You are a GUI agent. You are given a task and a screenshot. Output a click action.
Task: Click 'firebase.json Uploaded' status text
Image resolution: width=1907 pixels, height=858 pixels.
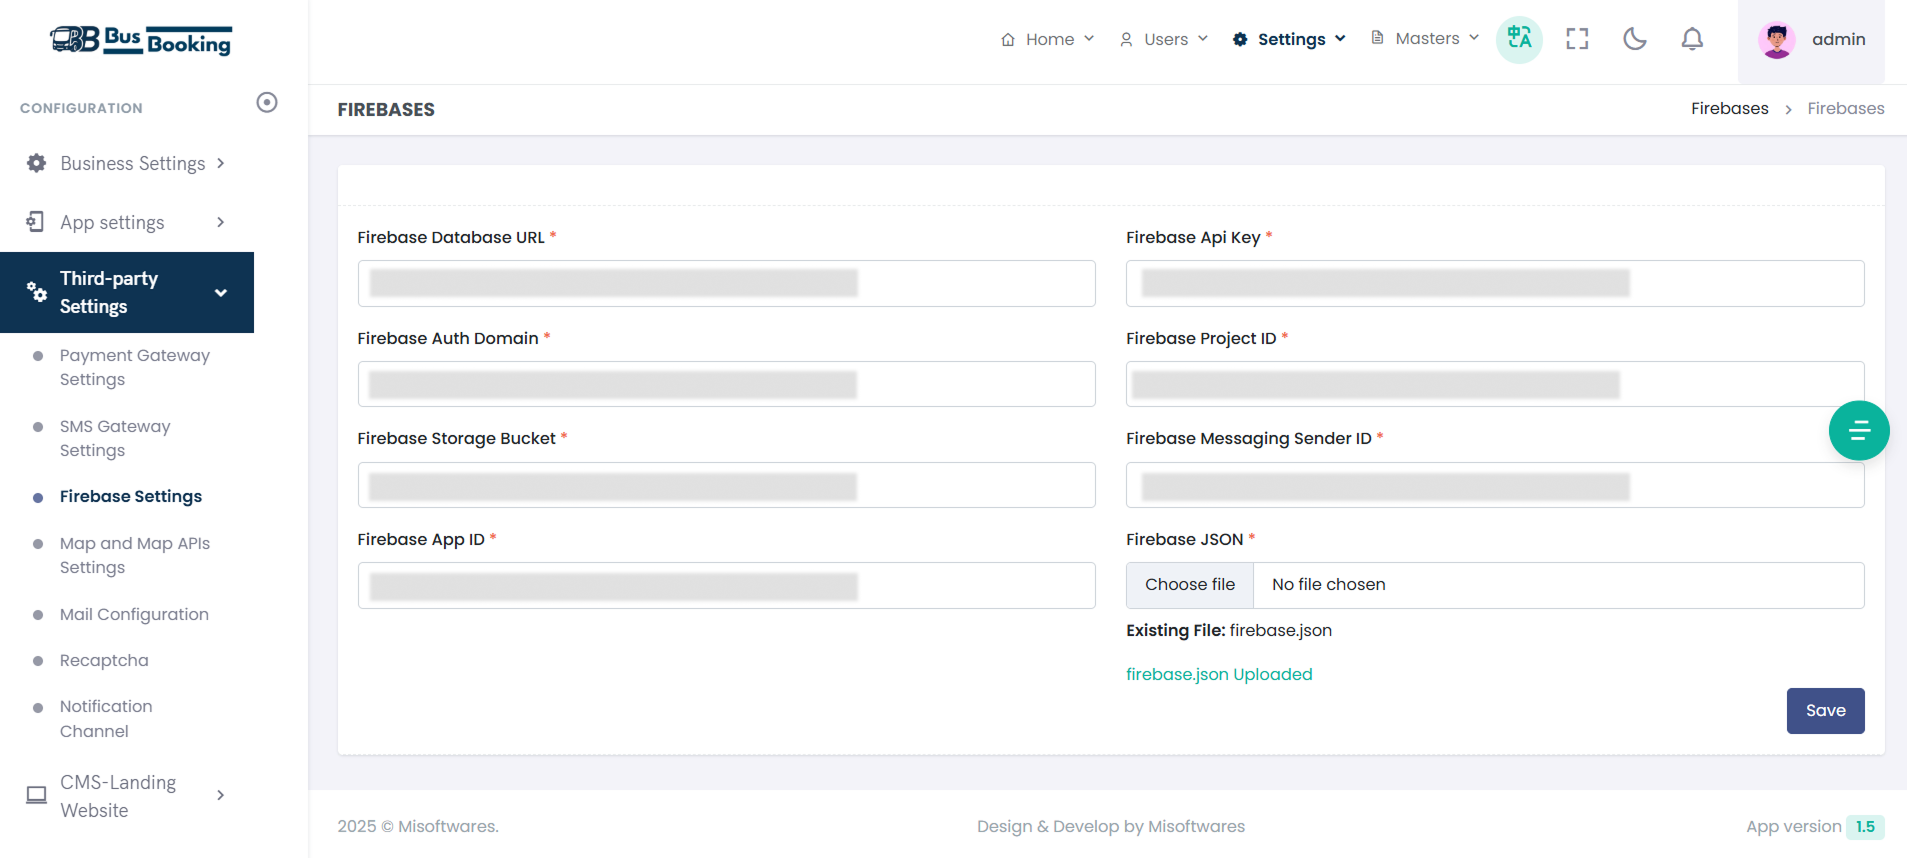(x=1219, y=674)
